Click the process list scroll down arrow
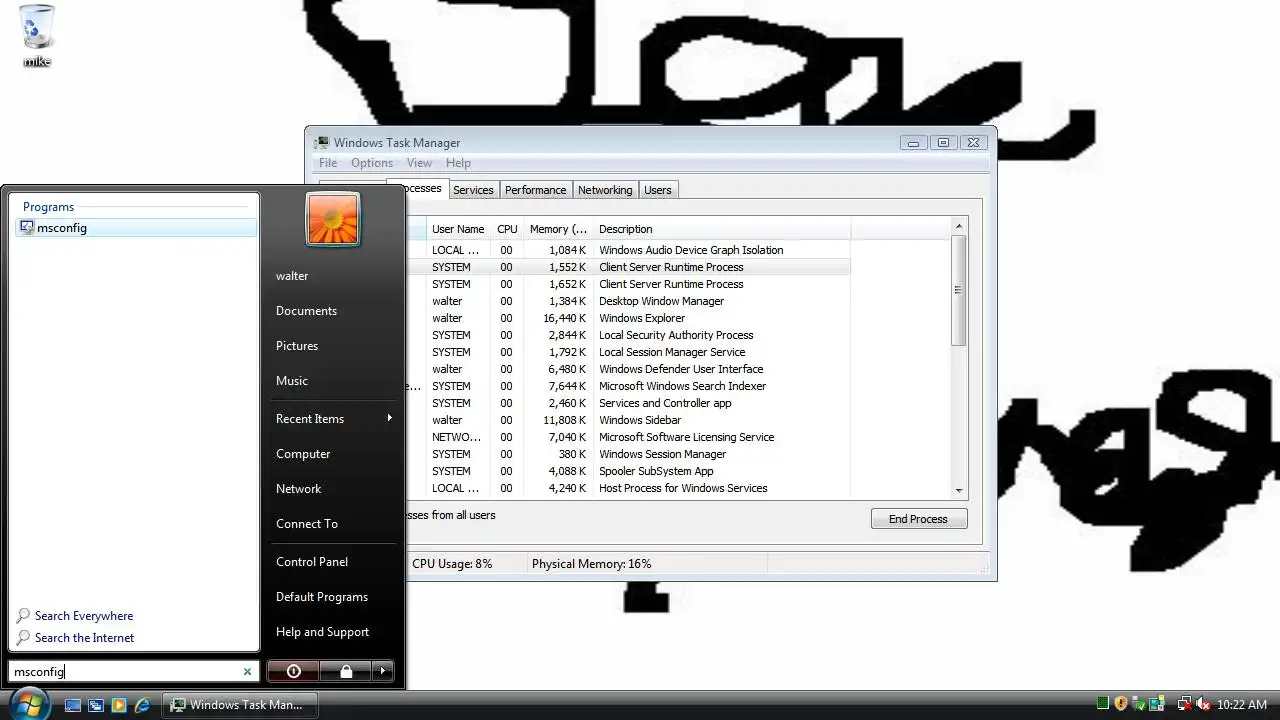The width and height of the screenshot is (1280, 720). click(x=958, y=490)
